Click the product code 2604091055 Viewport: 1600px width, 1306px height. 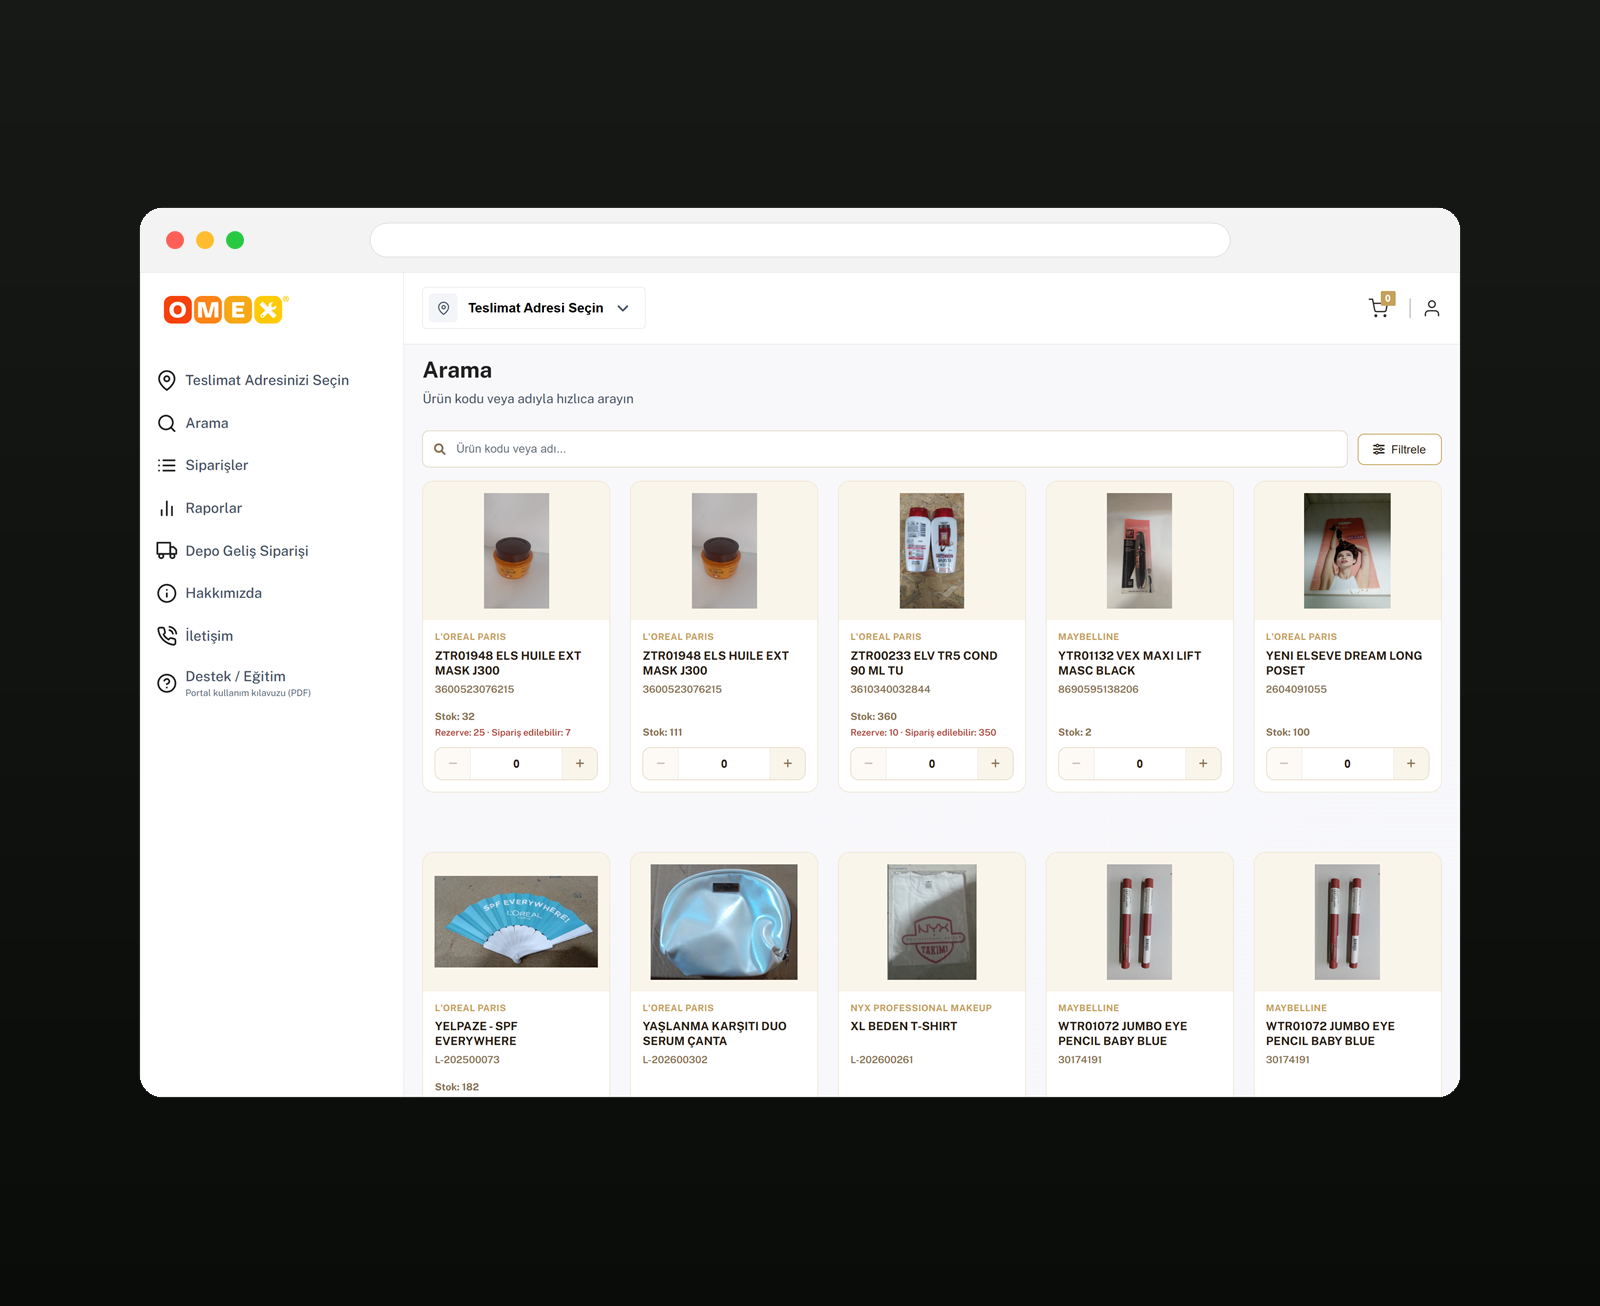coord(1296,689)
